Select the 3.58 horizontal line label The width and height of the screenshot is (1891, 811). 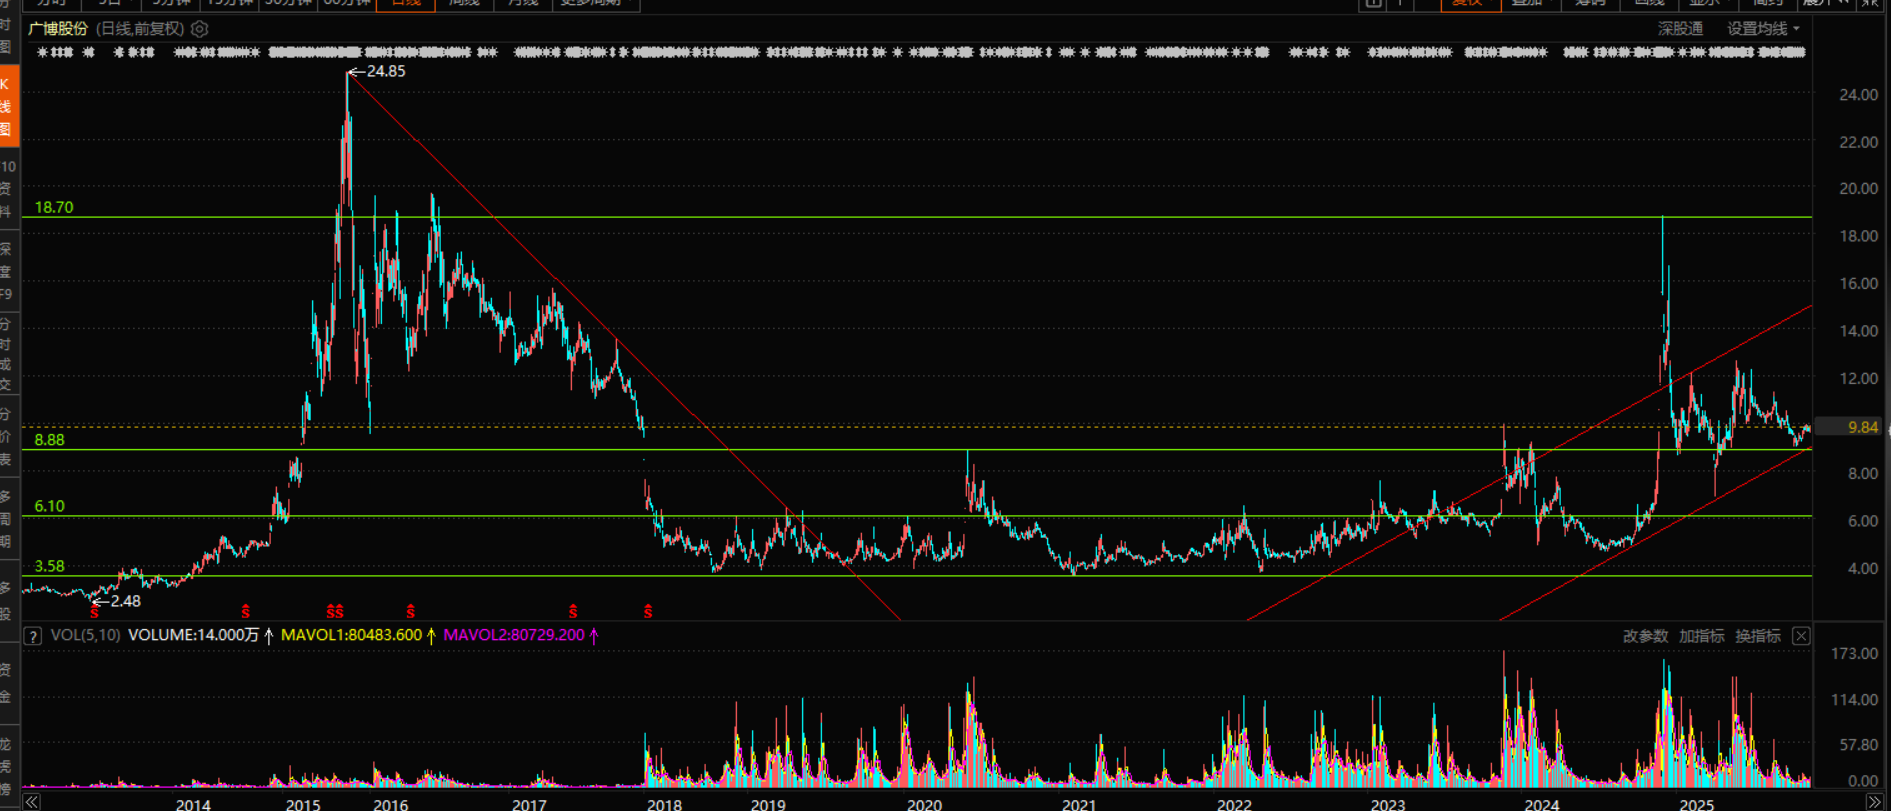pyautogui.click(x=49, y=566)
